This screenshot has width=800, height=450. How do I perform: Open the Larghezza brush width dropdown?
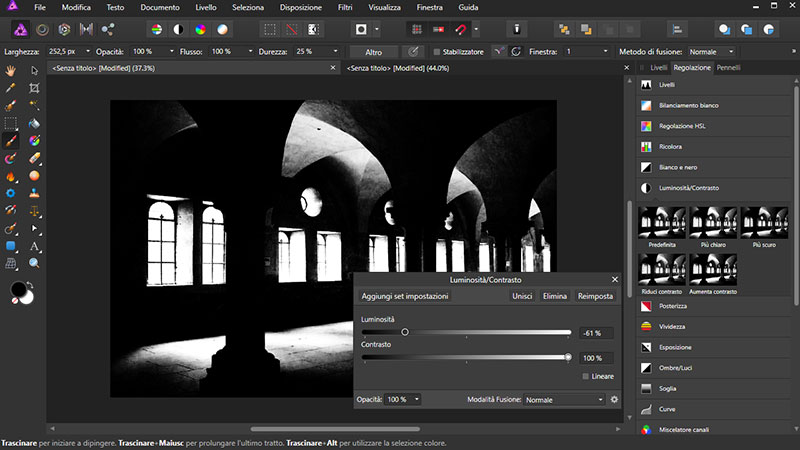88,52
